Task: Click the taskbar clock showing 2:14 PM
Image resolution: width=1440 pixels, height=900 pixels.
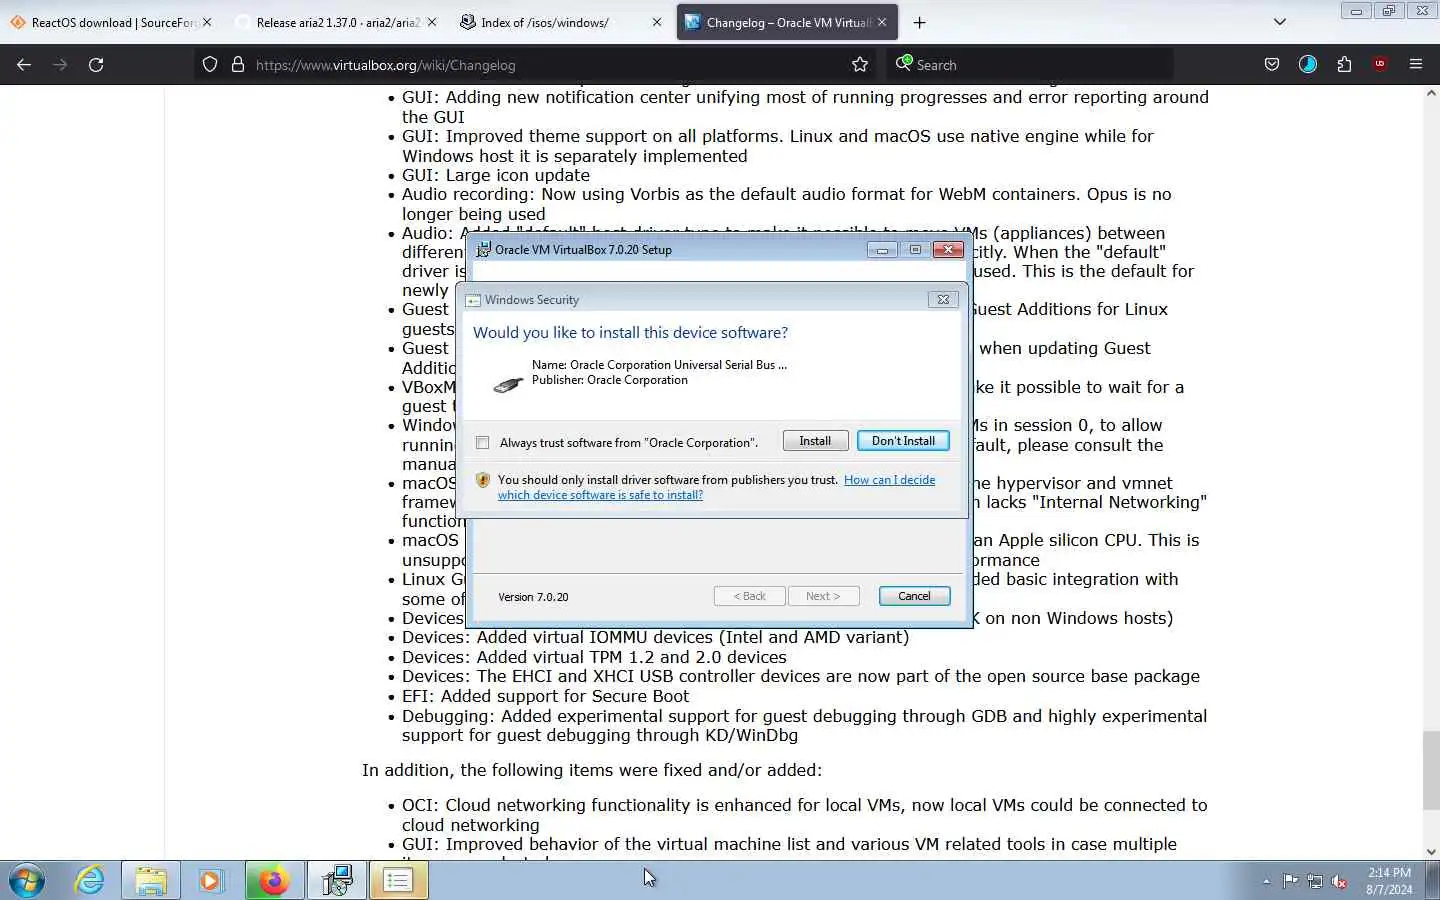Action: [x=1389, y=881]
